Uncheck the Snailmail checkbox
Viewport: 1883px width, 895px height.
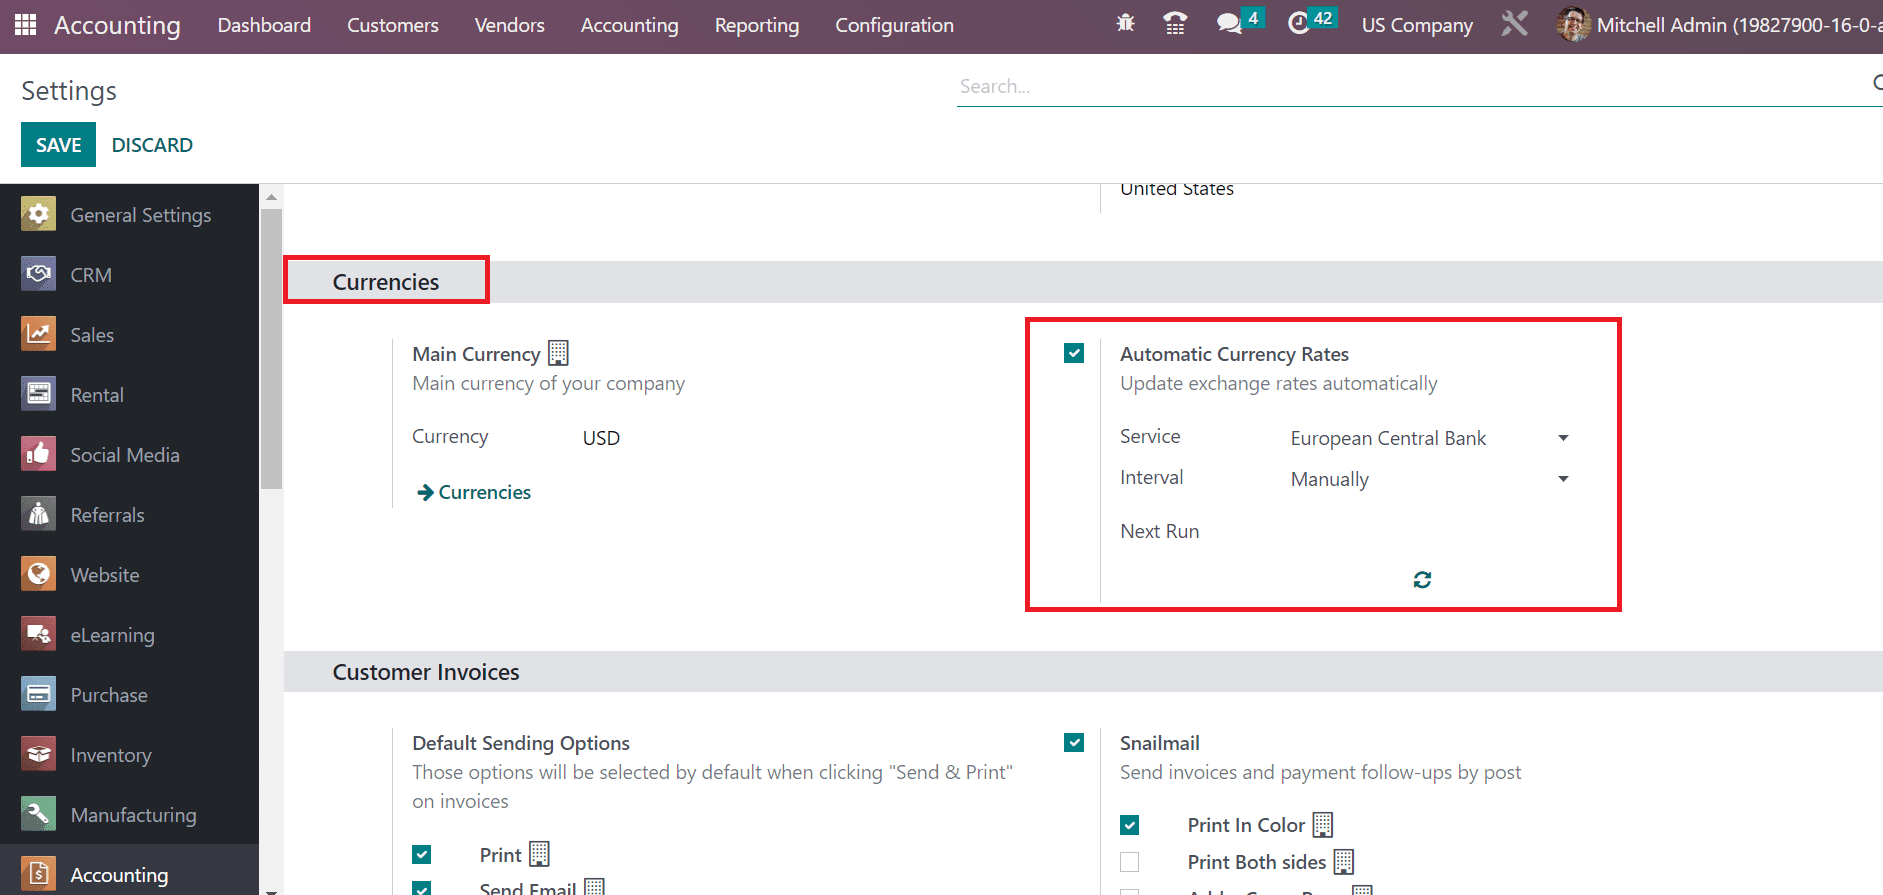(1074, 742)
